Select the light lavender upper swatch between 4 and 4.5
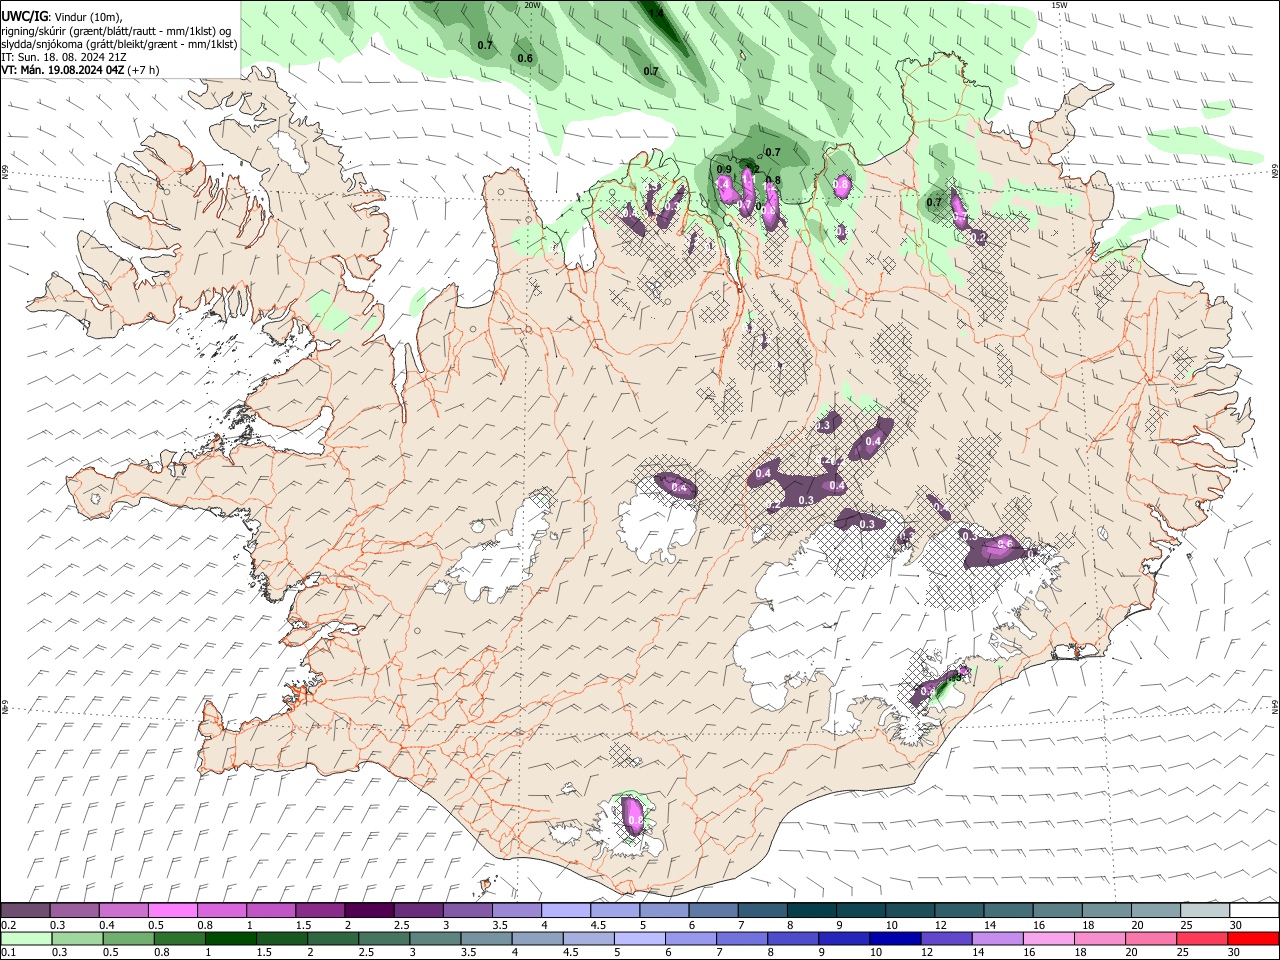The height and width of the screenshot is (960, 1280). (x=565, y=910)
